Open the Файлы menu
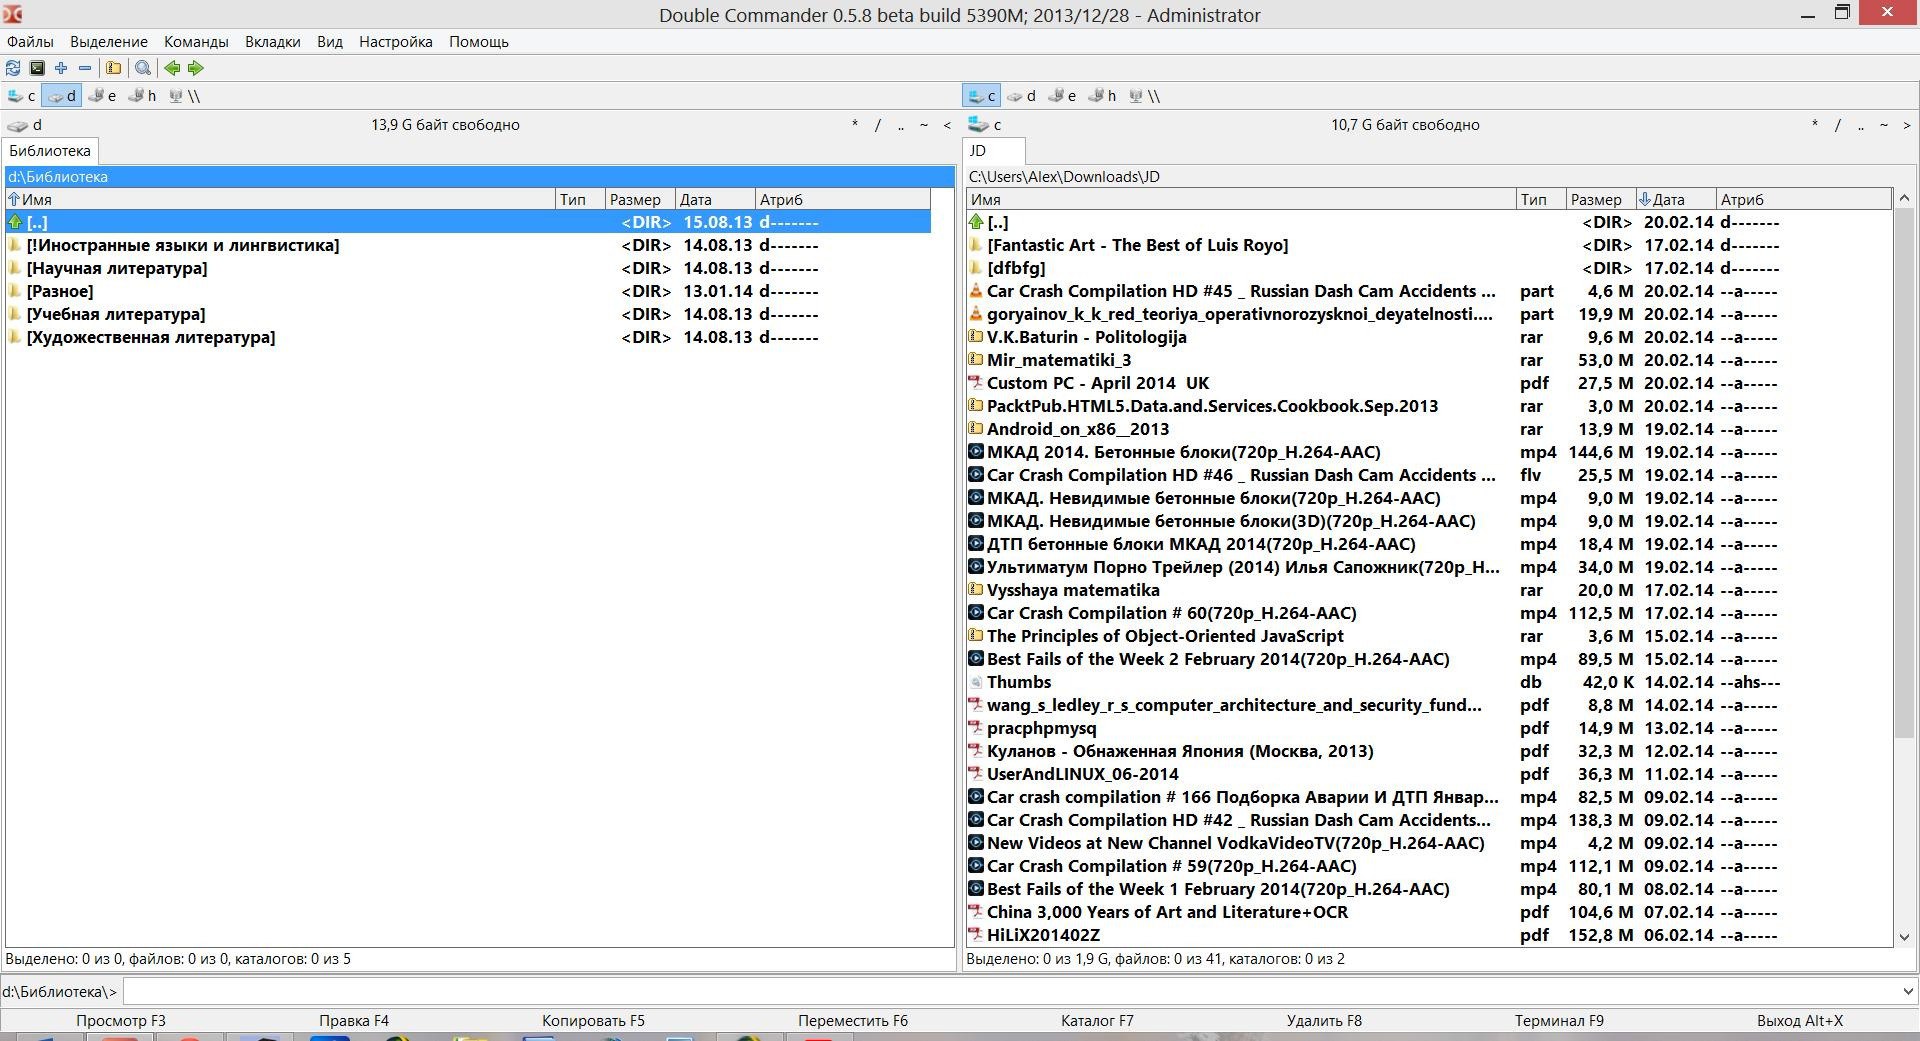 (30, 42)
